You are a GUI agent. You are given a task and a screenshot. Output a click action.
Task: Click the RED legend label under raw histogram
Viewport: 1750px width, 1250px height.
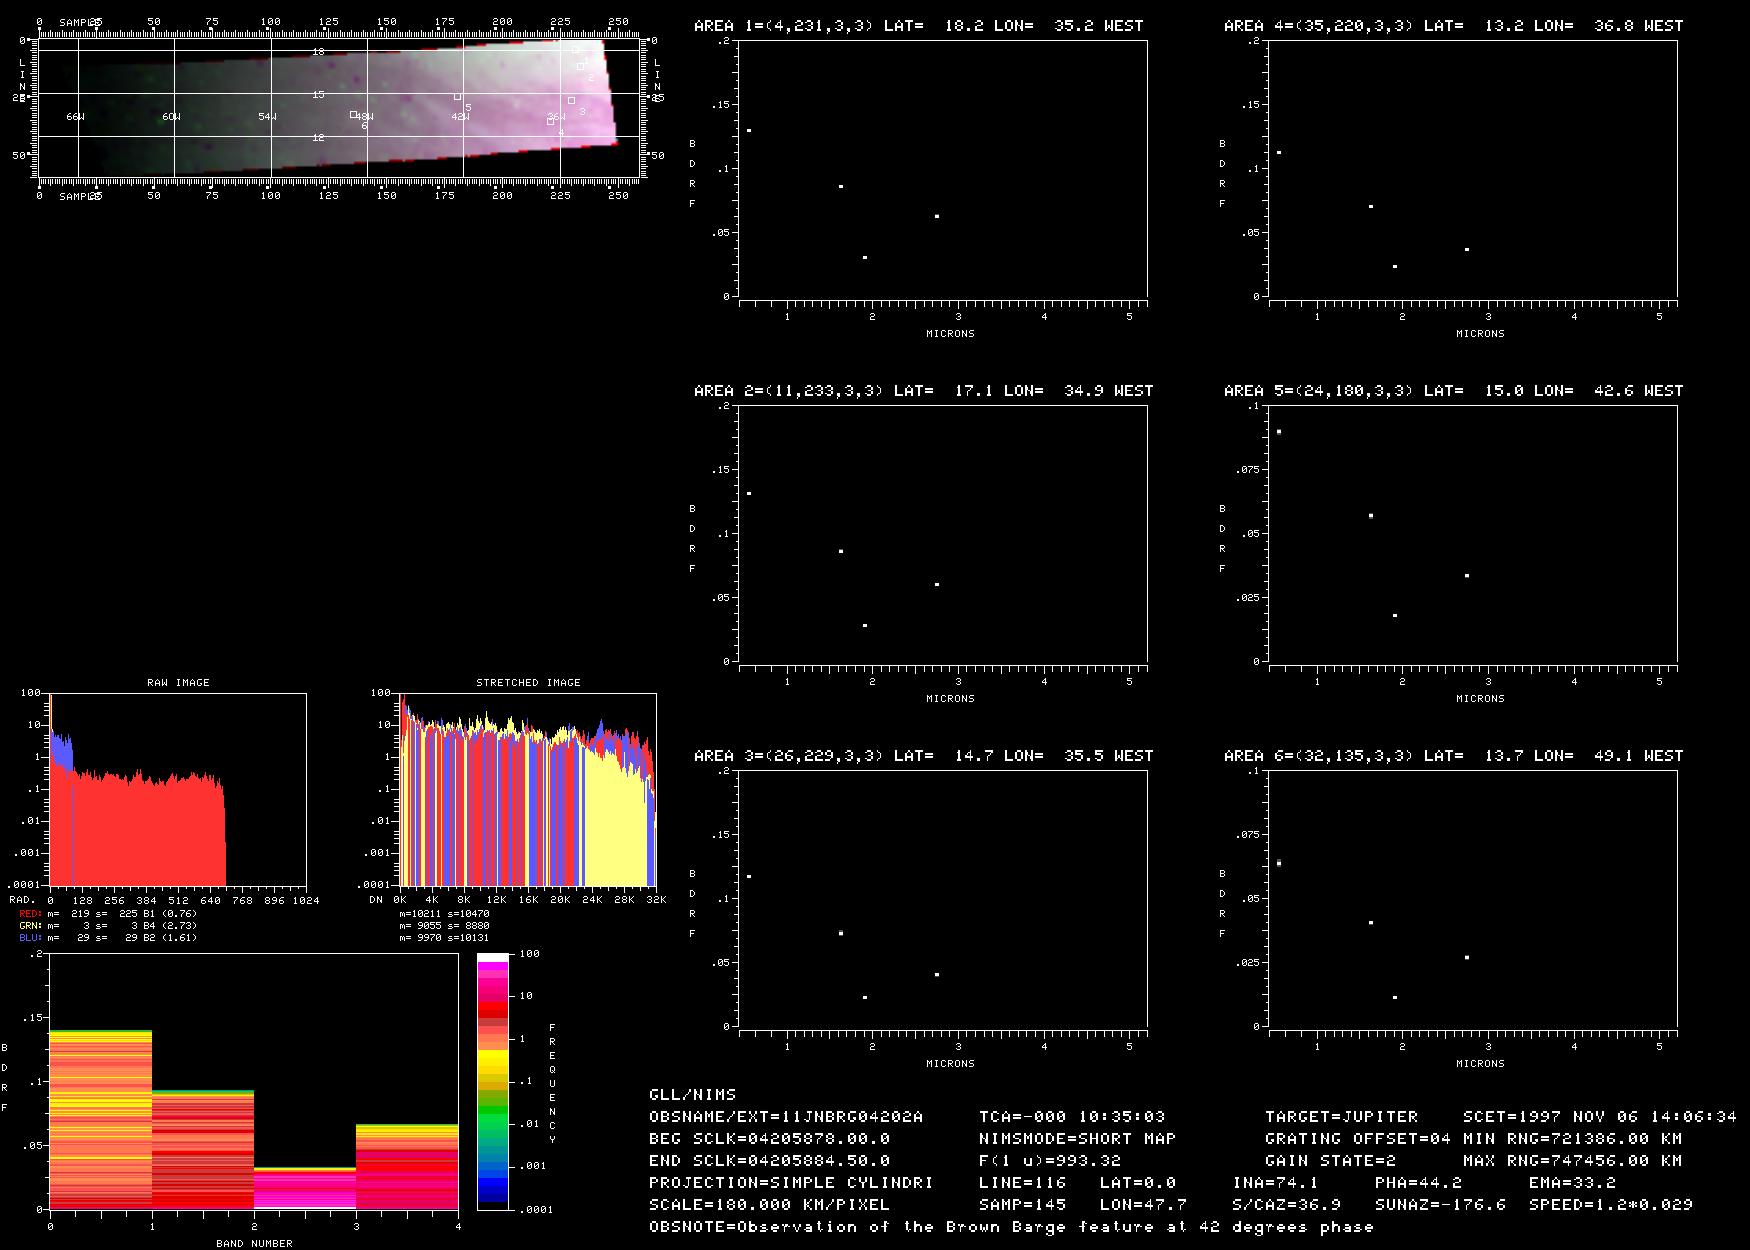click(x=30, y=913)
